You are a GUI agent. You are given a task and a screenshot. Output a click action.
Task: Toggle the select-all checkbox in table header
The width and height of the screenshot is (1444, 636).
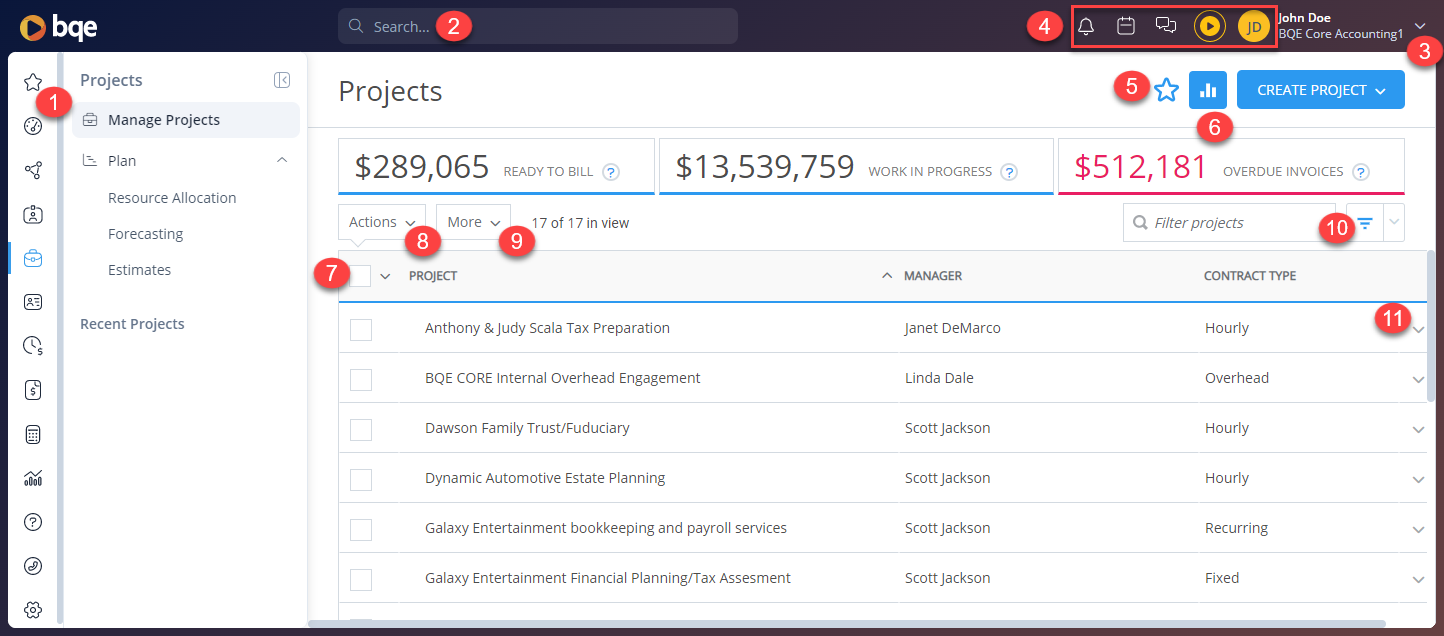[361, 276]
